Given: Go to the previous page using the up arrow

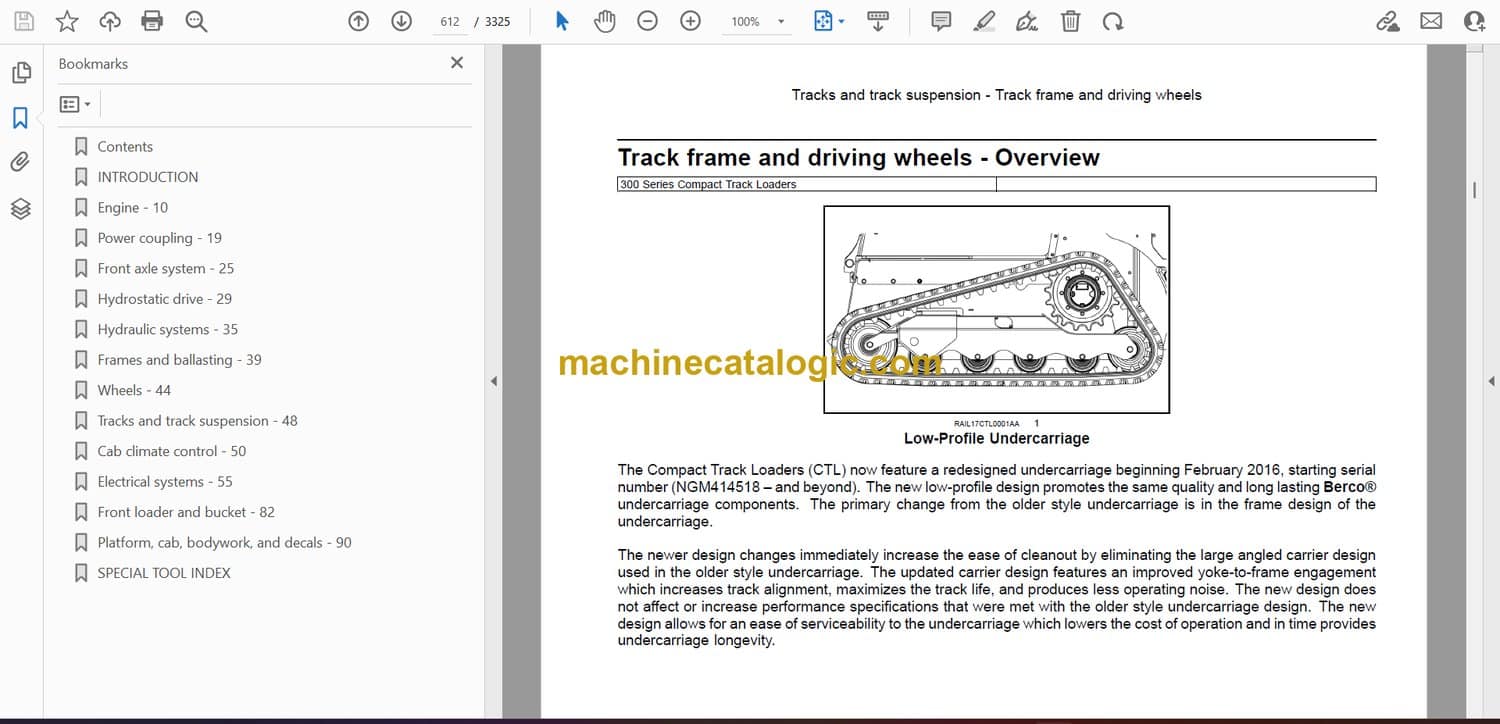Looking at the screenshot, I should click(x=358, y=21).
